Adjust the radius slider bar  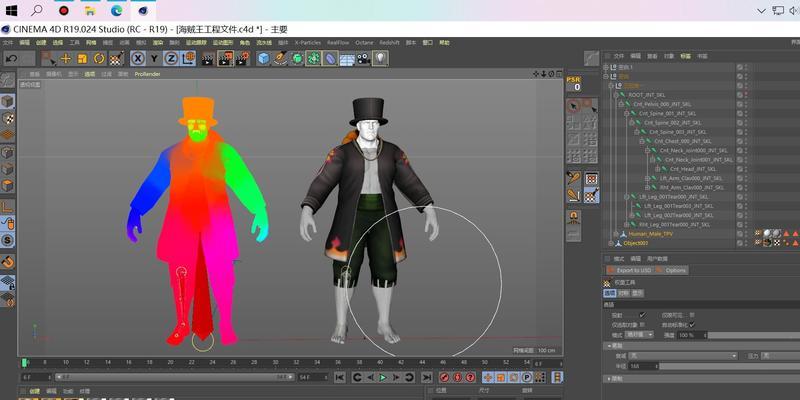pos(729,366)
